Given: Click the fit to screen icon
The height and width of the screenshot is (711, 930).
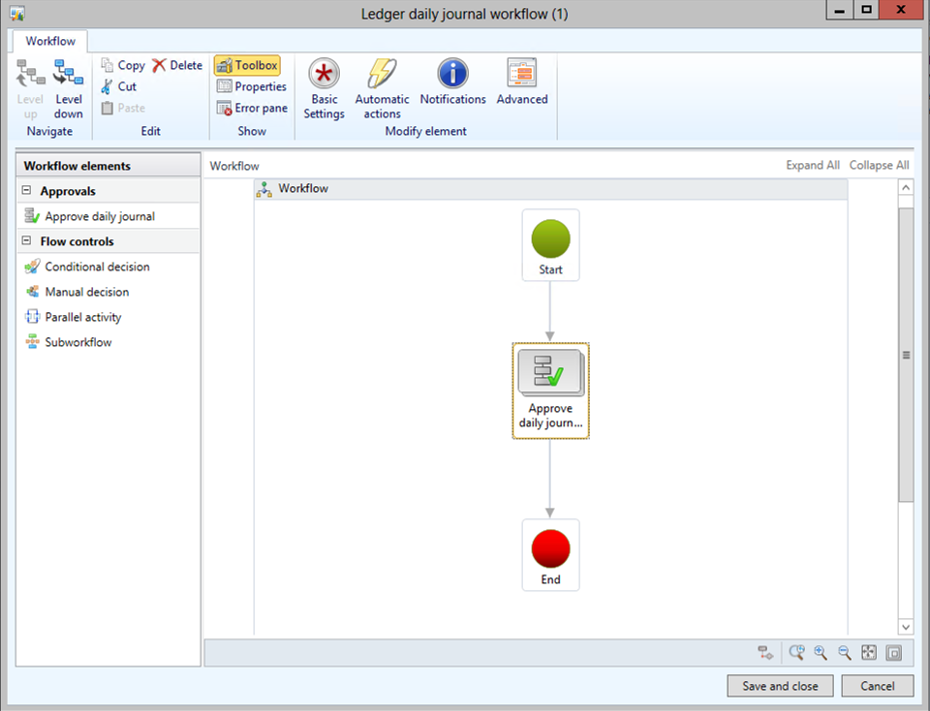Looking at the screenshot, I should tap(869, 653).
